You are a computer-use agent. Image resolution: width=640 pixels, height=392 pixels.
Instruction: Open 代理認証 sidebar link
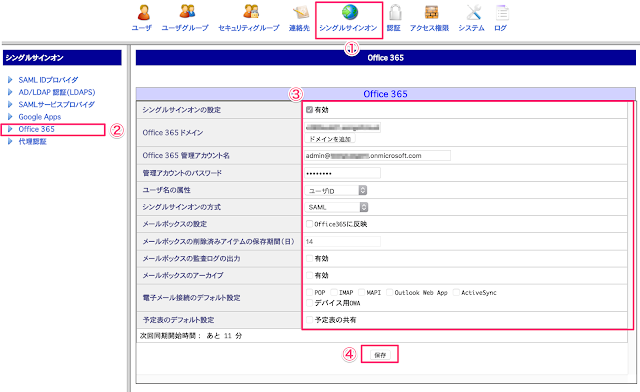coord(33,141)
